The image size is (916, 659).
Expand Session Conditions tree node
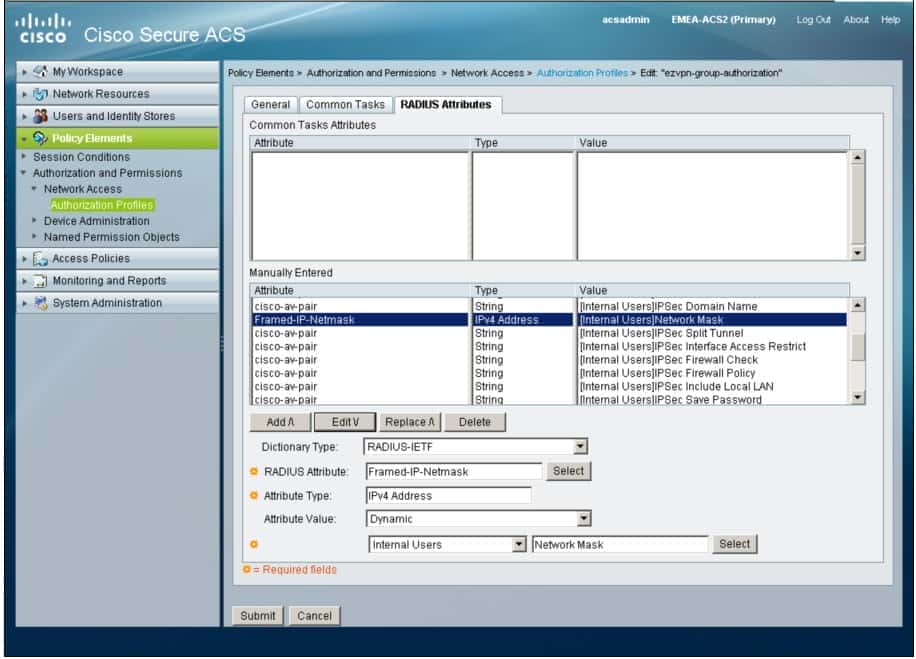[24, 157]
